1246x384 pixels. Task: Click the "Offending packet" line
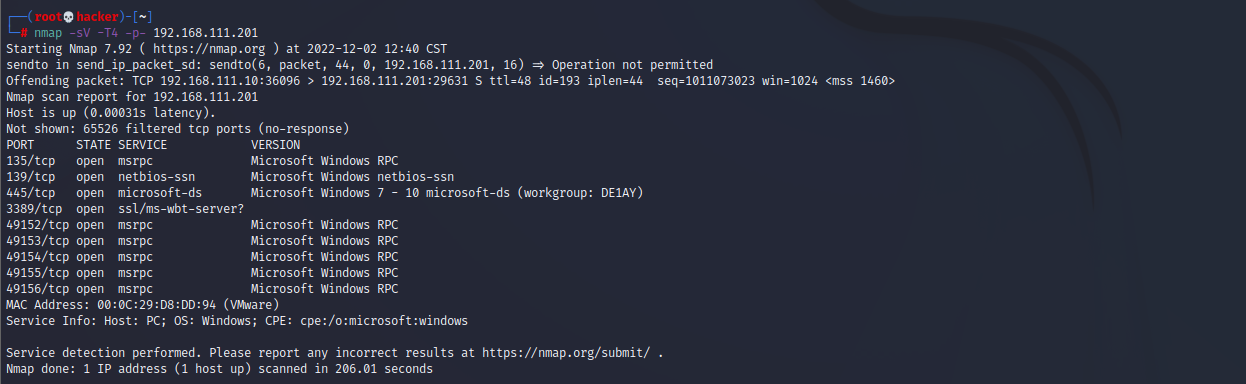(x=450, y=80)
